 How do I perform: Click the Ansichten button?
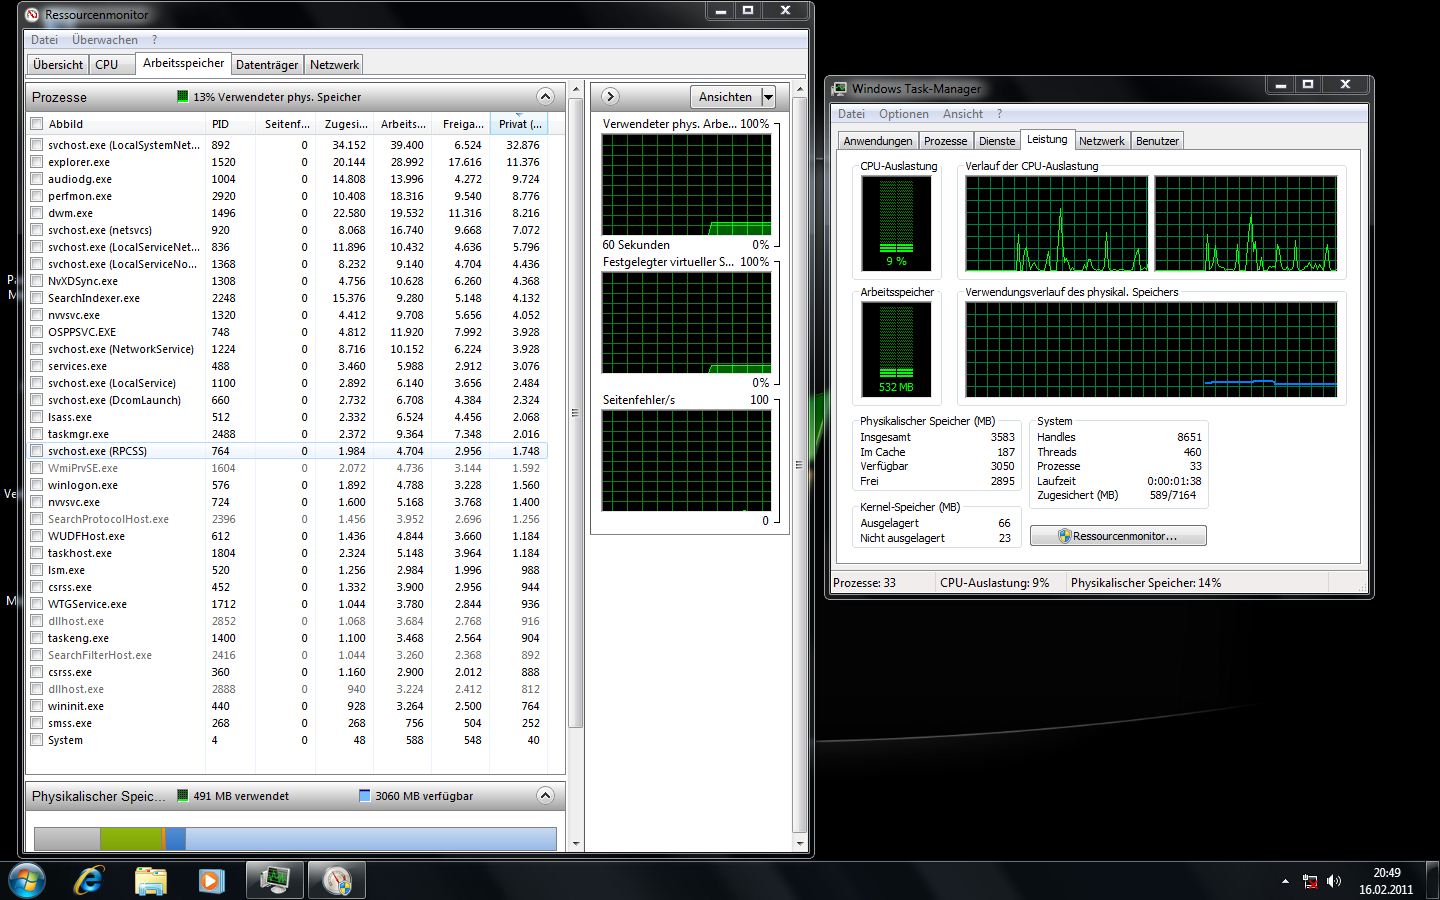click(726, 97)
